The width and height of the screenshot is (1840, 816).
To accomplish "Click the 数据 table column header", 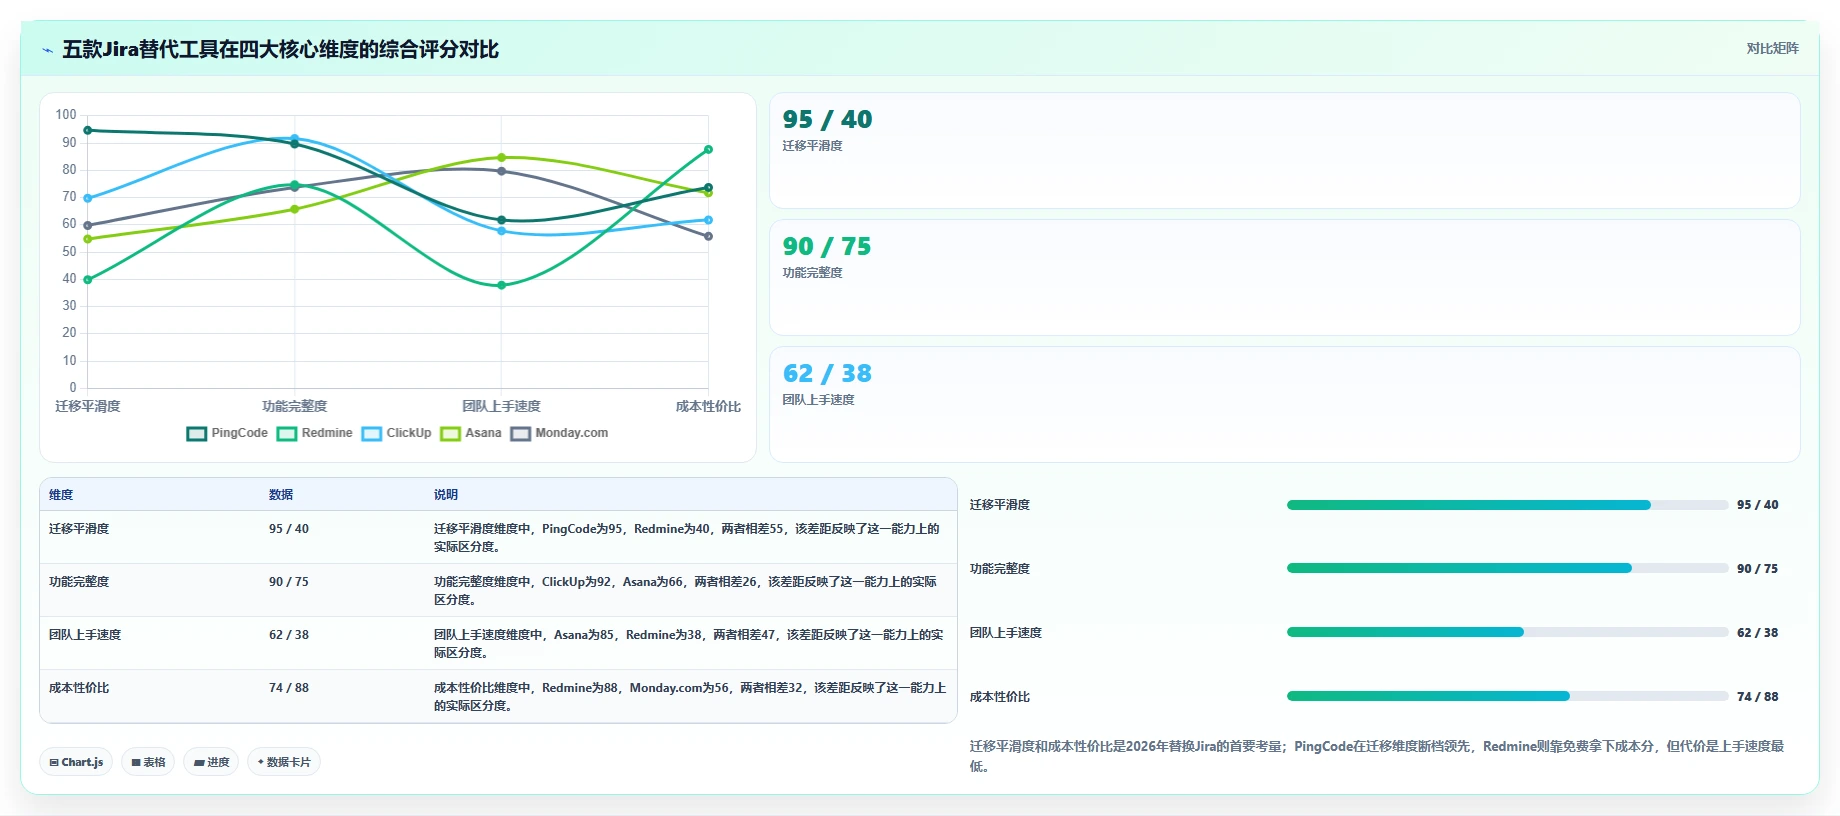I will pyautogui.click(x=281, y=495).
